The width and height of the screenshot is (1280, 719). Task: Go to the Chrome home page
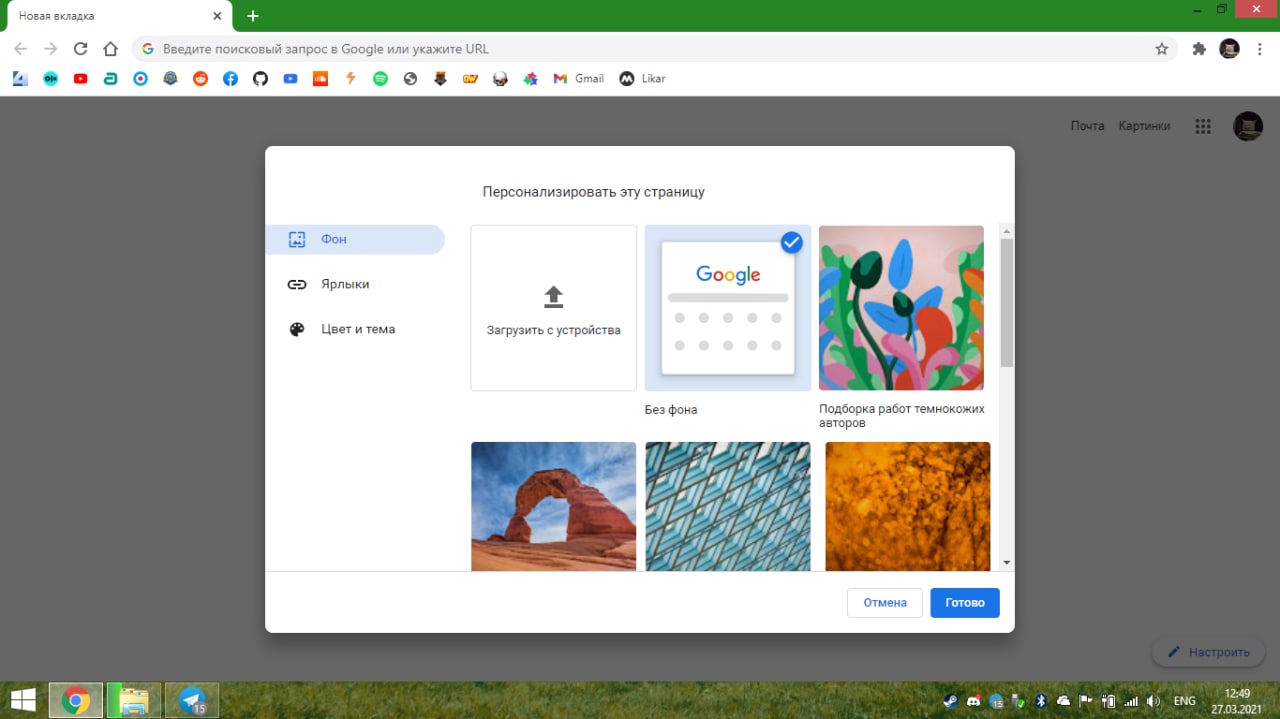(x=111, y=48)
